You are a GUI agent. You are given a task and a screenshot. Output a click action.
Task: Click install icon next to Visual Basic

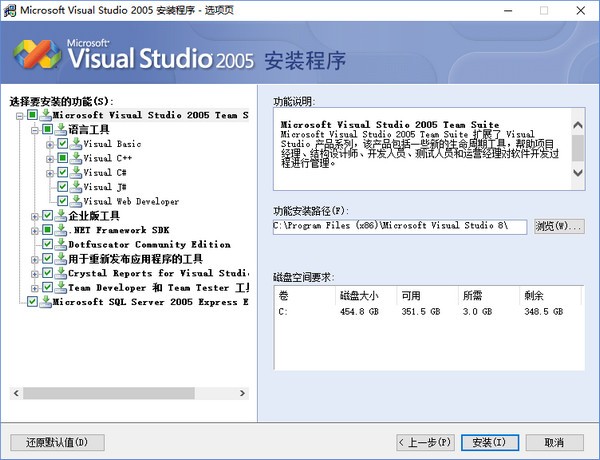click(x=76, y=144)
